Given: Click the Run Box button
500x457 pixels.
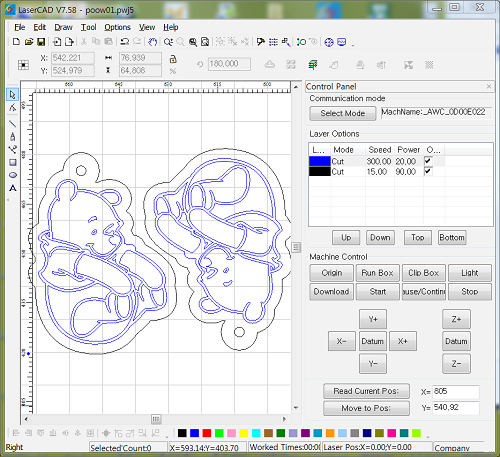Looking at the screenshot, I should [x=377, y=273].
